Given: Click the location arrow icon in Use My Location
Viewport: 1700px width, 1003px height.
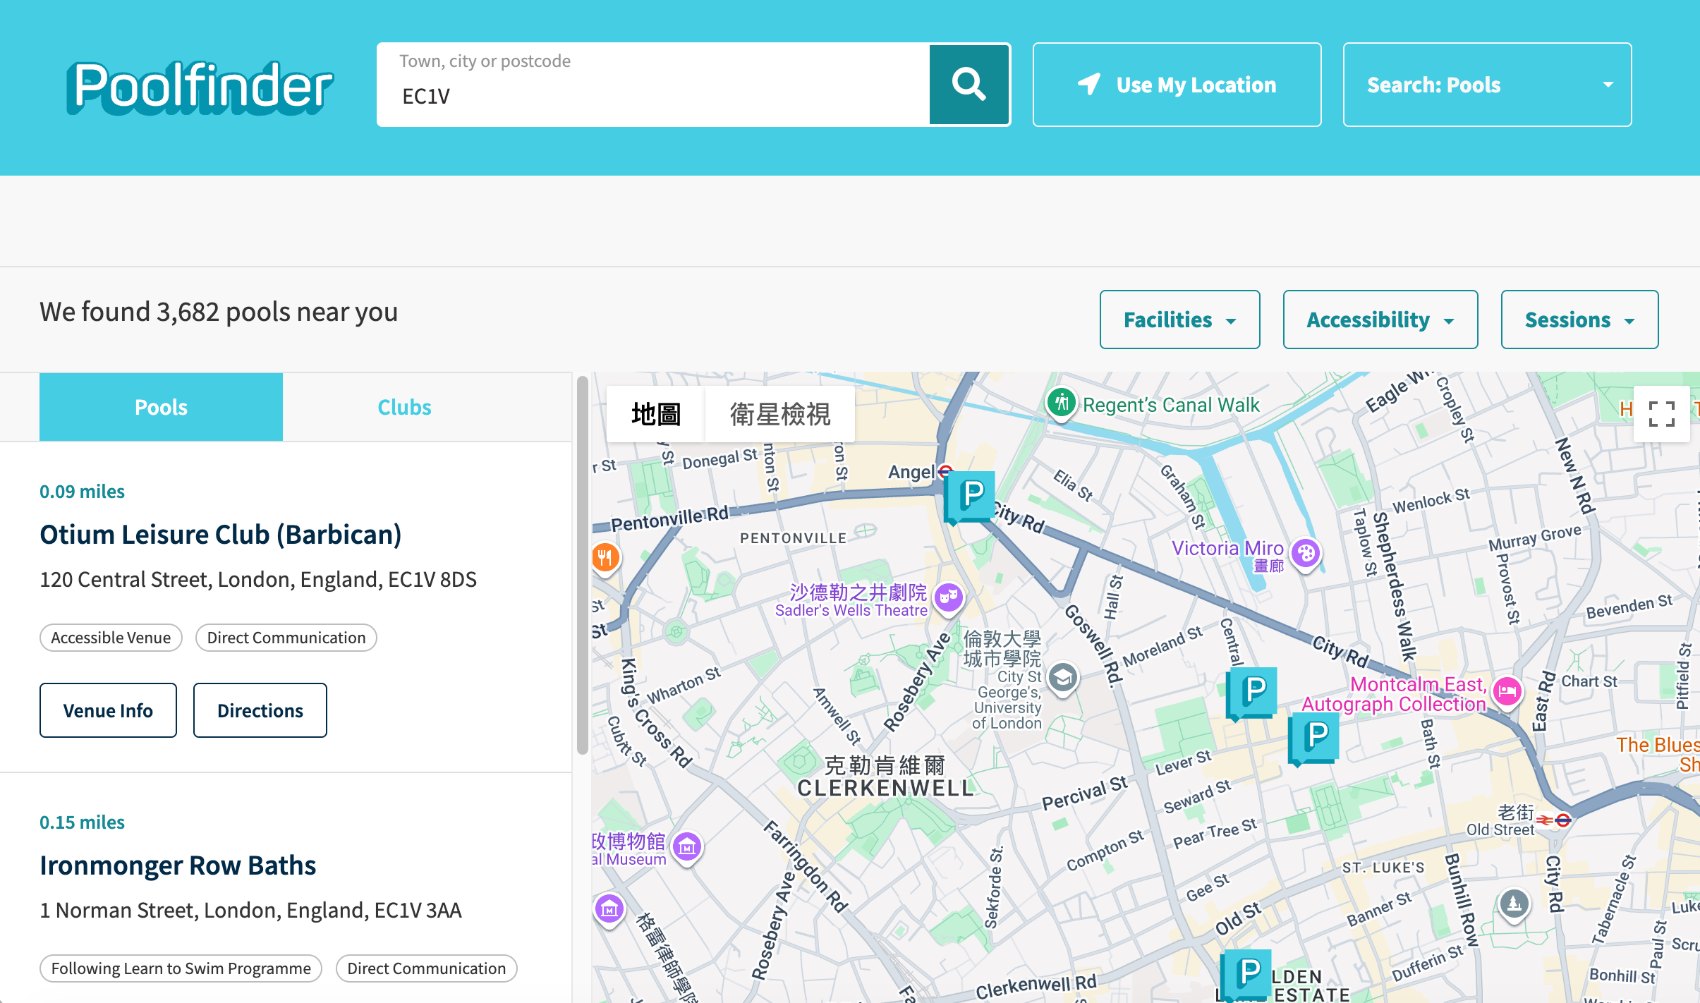Looking at the screenshot, I should click(1089, 85).
